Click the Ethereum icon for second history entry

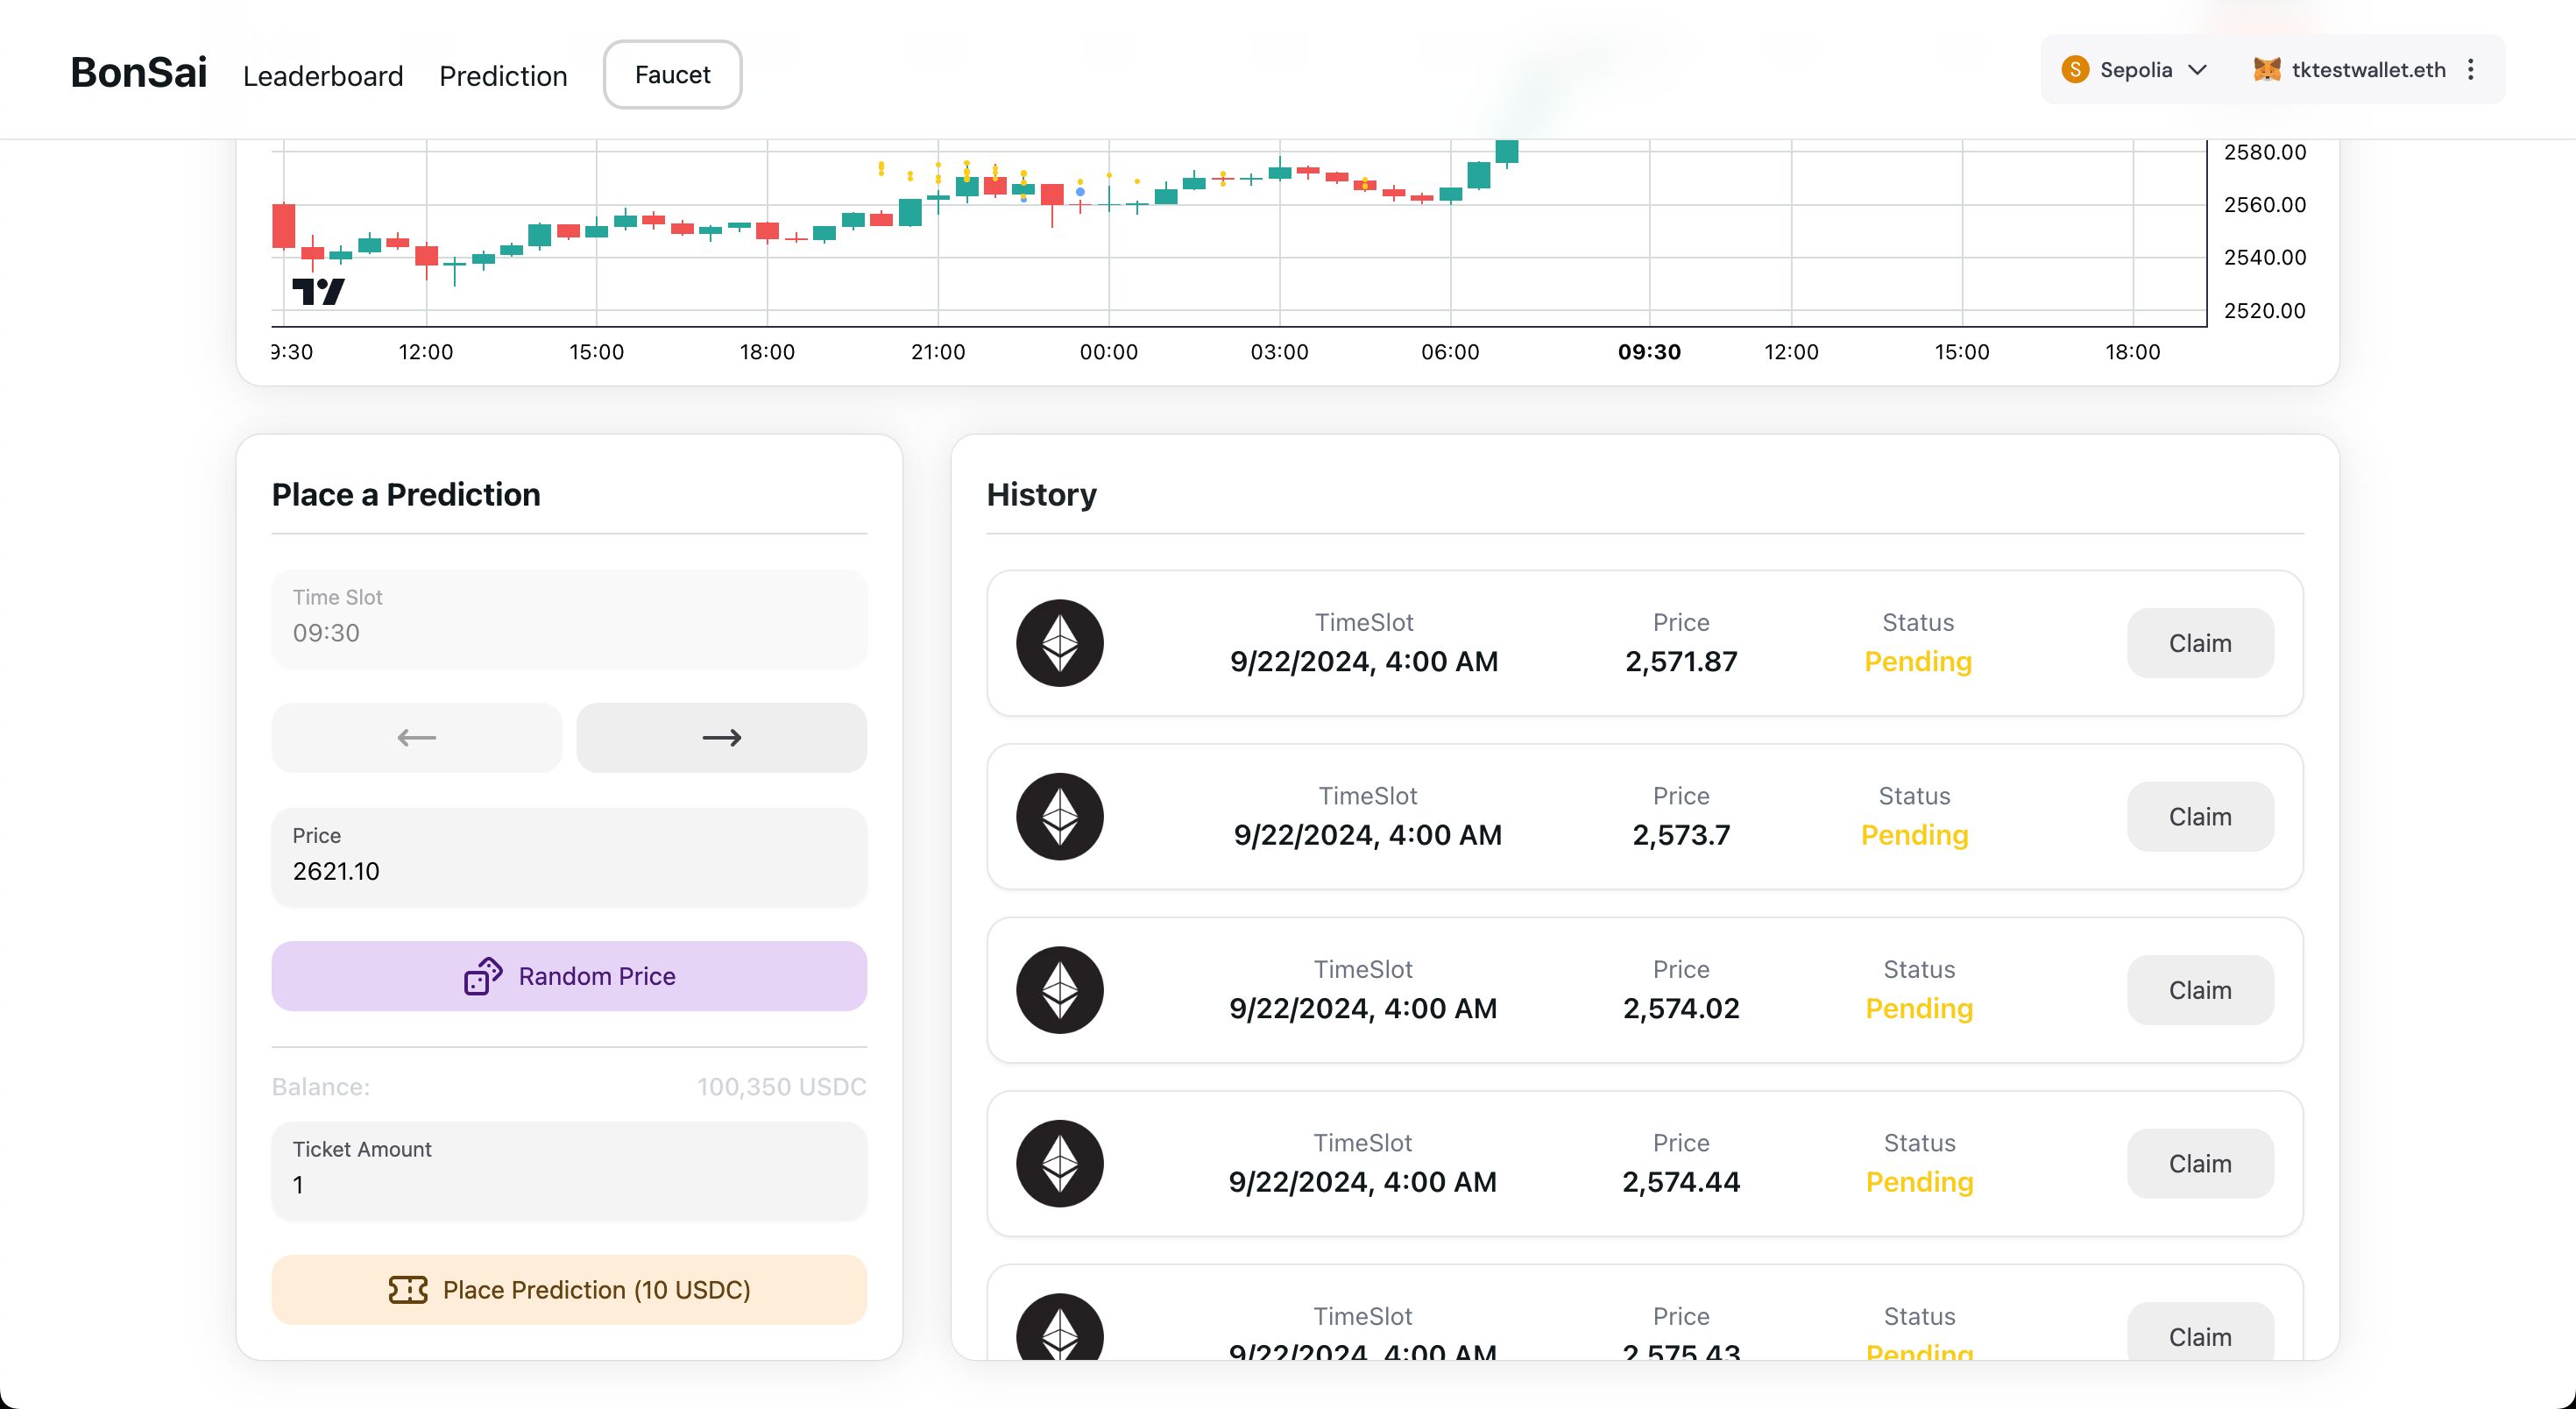click(1060, 816)
